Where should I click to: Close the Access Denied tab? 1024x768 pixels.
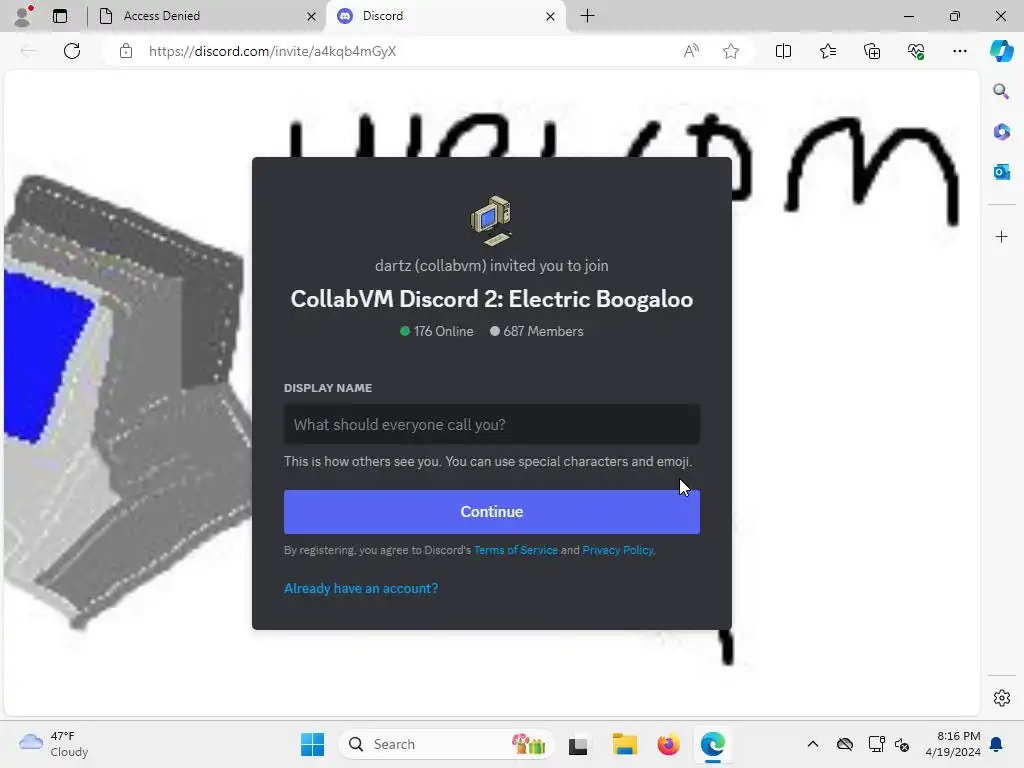tap(312, 16)
